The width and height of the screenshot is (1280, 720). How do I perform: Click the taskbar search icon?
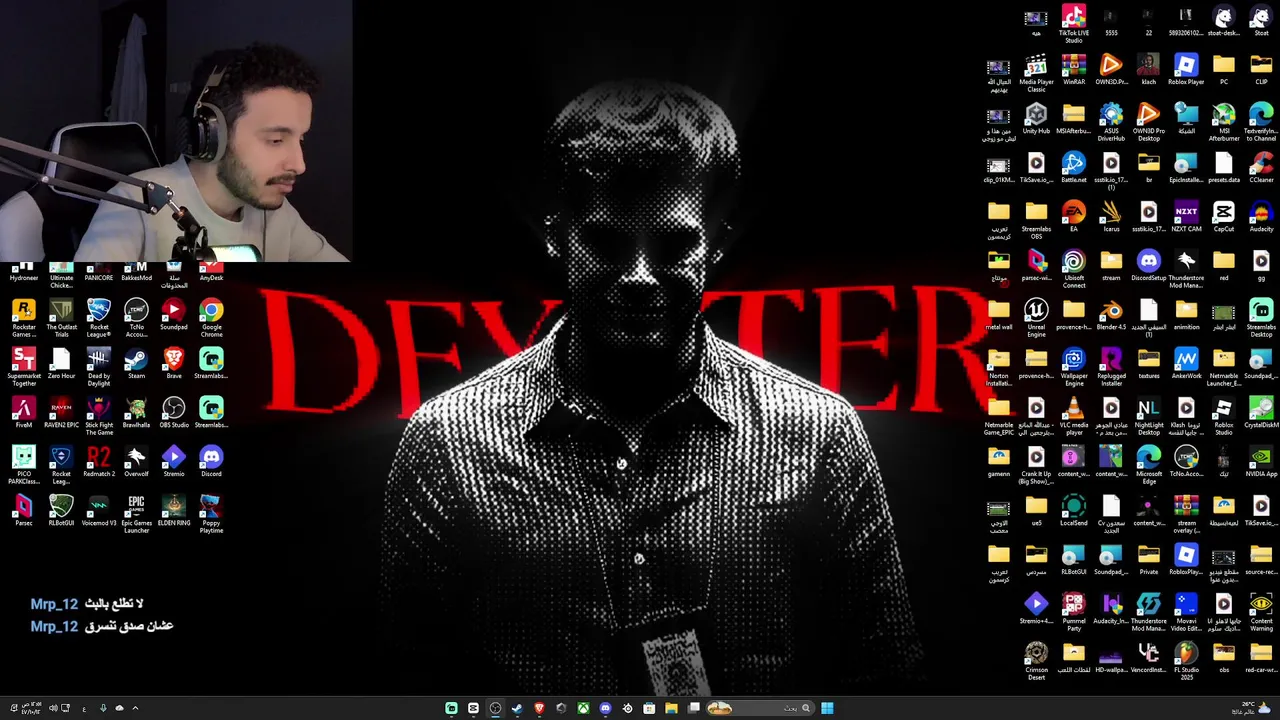point(806,708)
